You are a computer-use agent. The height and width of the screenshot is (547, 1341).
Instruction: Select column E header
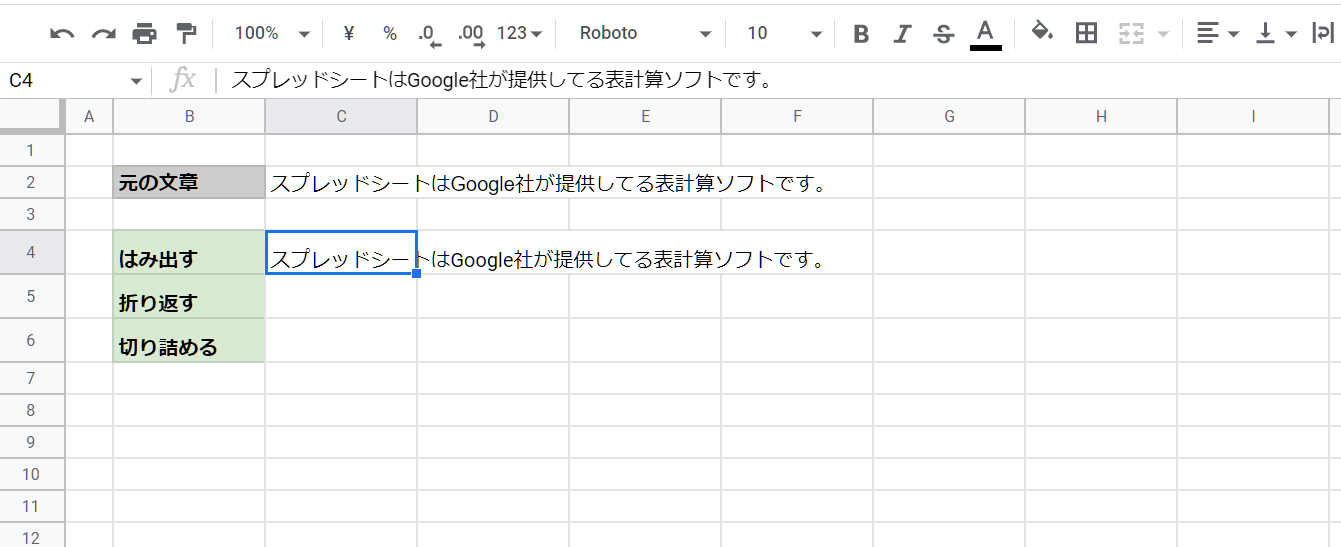pos(645,117)
